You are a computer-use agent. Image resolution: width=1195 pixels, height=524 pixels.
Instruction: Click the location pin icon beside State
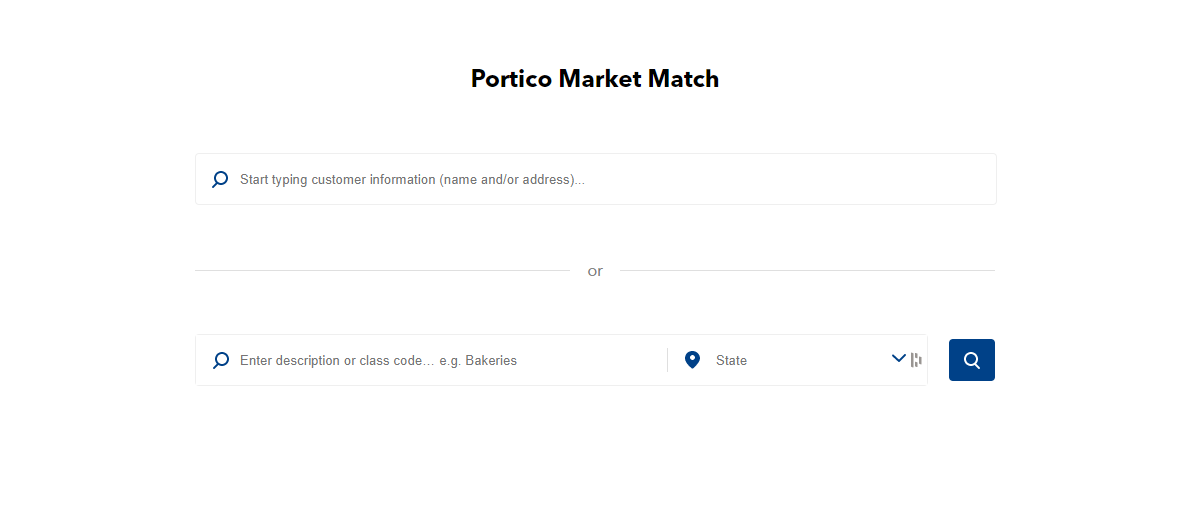point(692,360)
